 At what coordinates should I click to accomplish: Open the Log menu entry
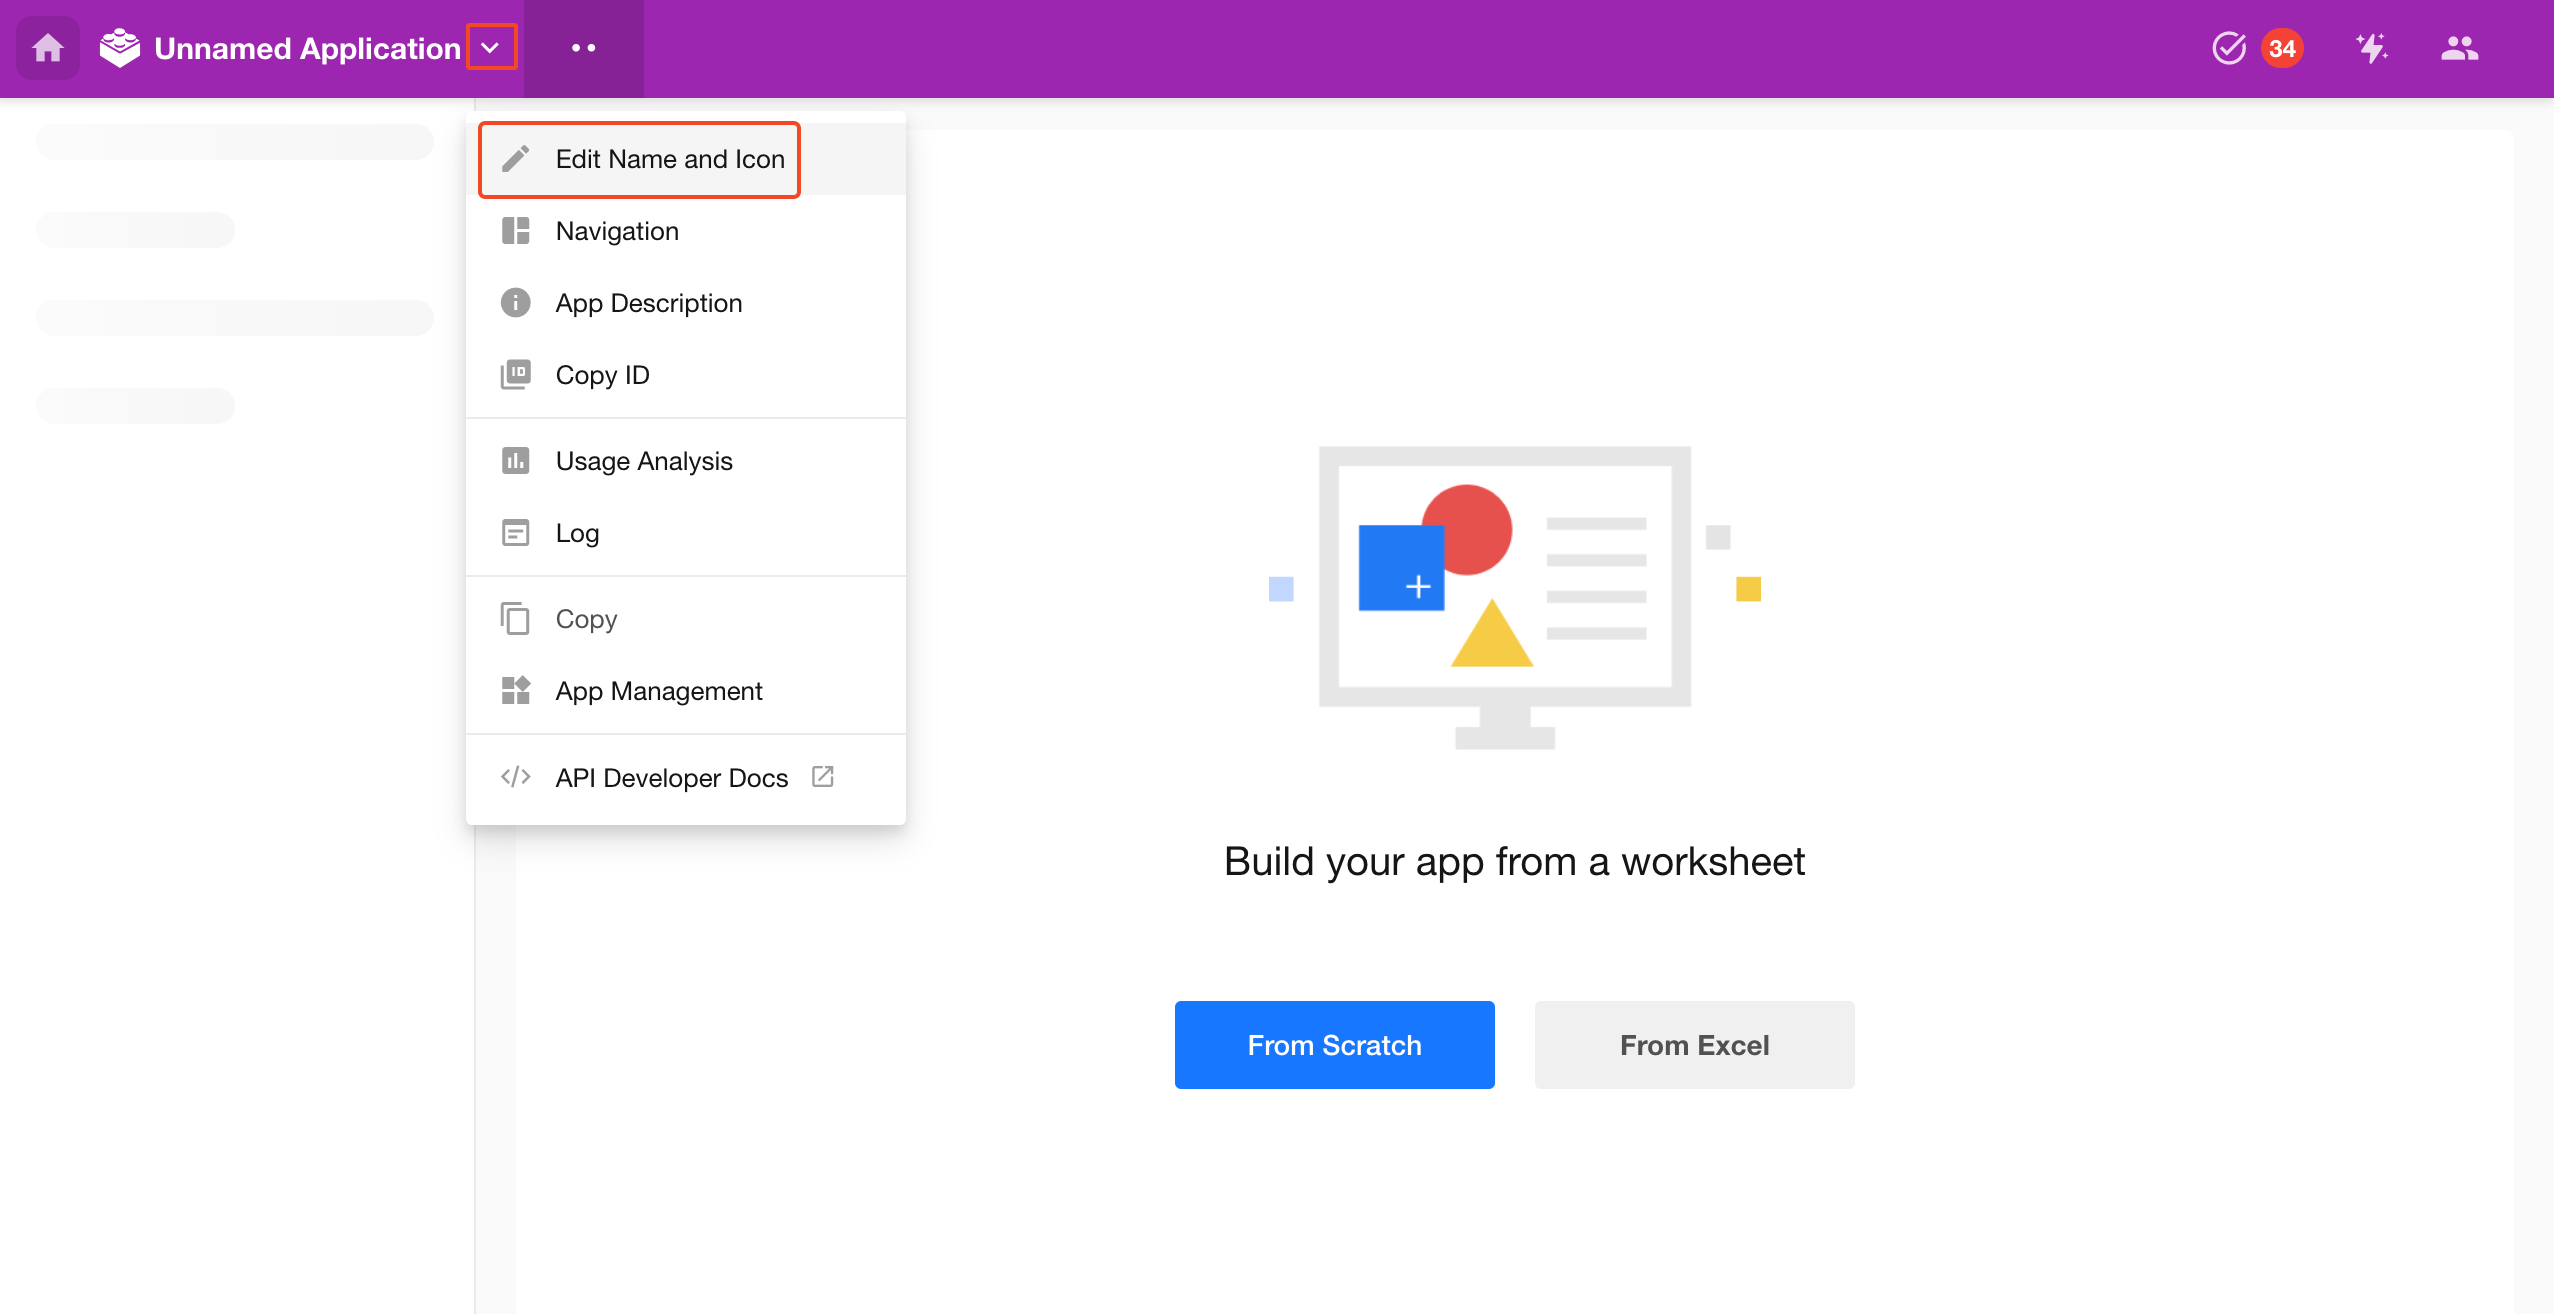pos(577,533)
